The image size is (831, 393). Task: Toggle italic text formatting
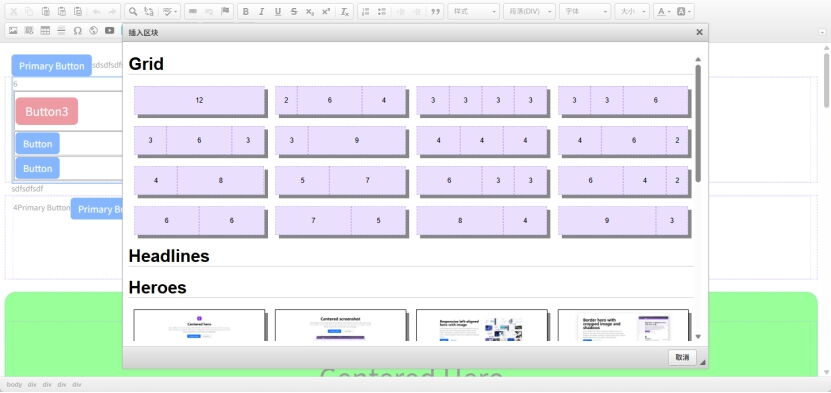(261, 12)
